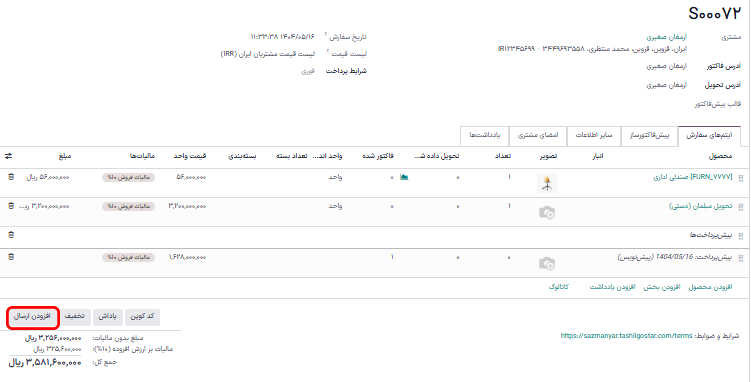Click the مبلغ بدون مالیات amount 3,256,000,000
The width and height of the screenshot is (751, 382).
(x=53, y=338)
